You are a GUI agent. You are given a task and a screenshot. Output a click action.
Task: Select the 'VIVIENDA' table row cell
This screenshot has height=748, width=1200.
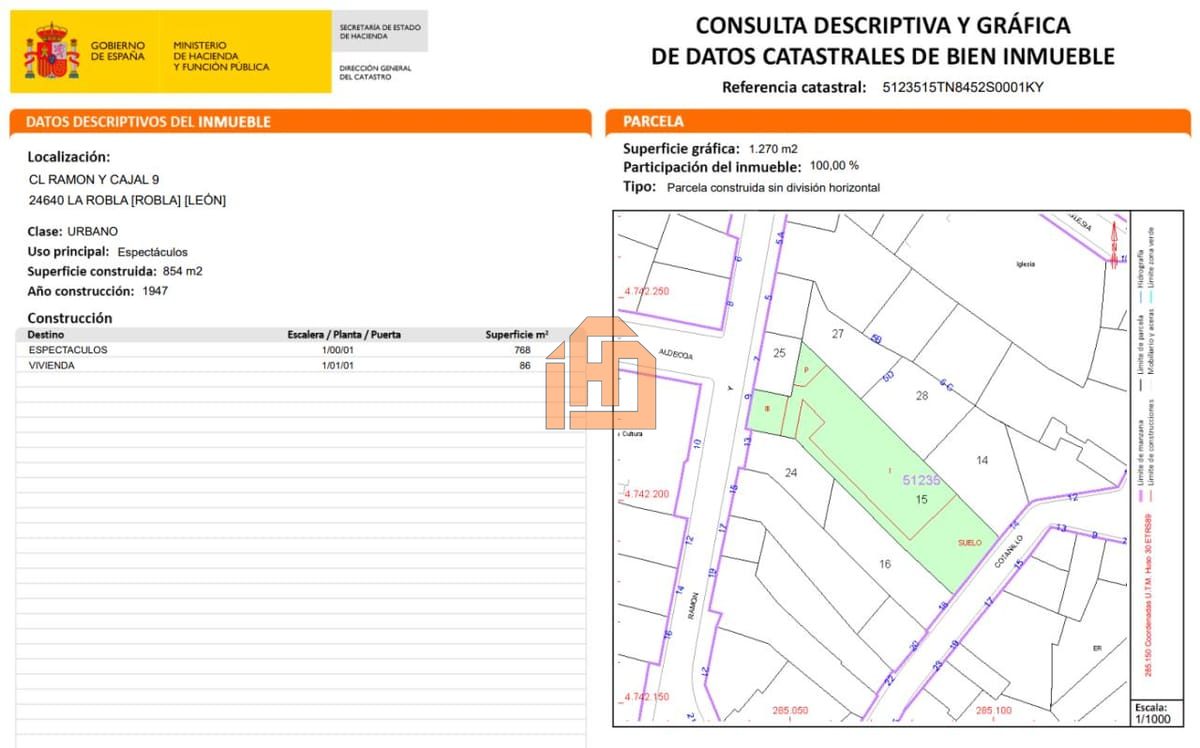[52, 365]
